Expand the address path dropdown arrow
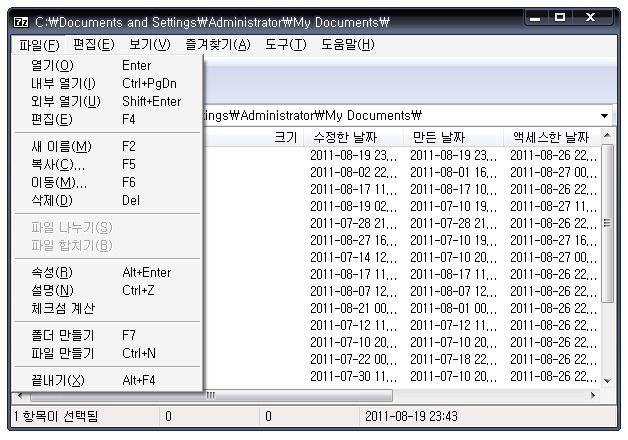The height and width of the screenshot is (440, 628). point(604,116)
